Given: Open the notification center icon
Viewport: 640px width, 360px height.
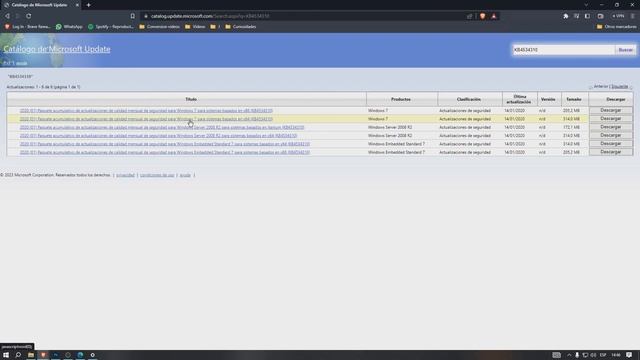Looking at the screenshot, I should point(629,355).
